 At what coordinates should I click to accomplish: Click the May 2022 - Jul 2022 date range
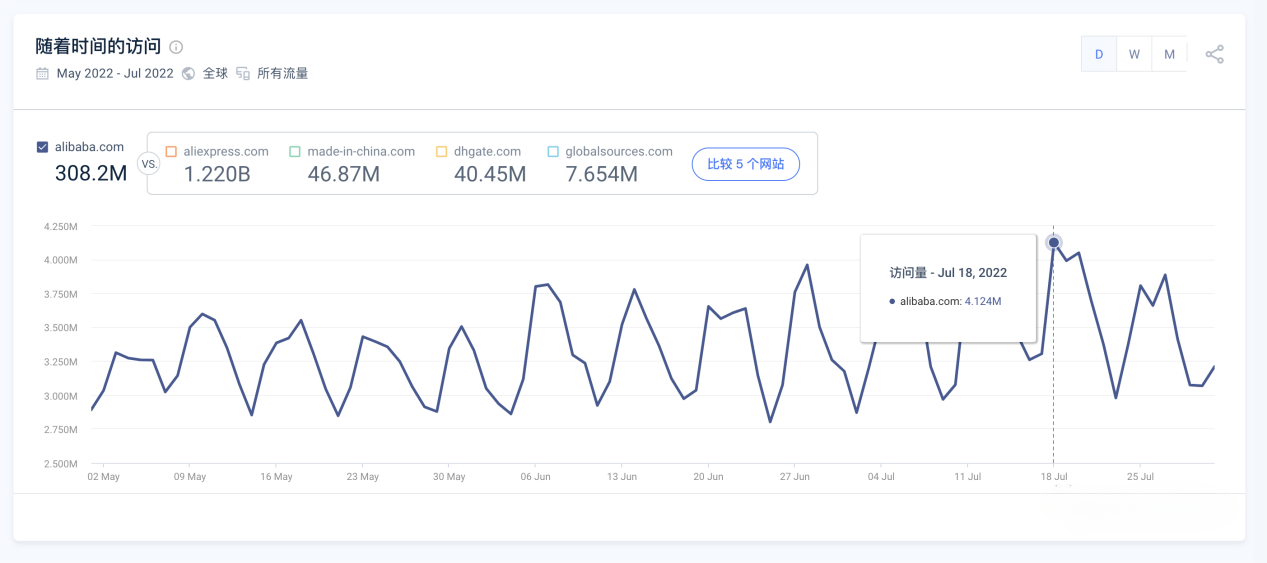tap(115, 73)
